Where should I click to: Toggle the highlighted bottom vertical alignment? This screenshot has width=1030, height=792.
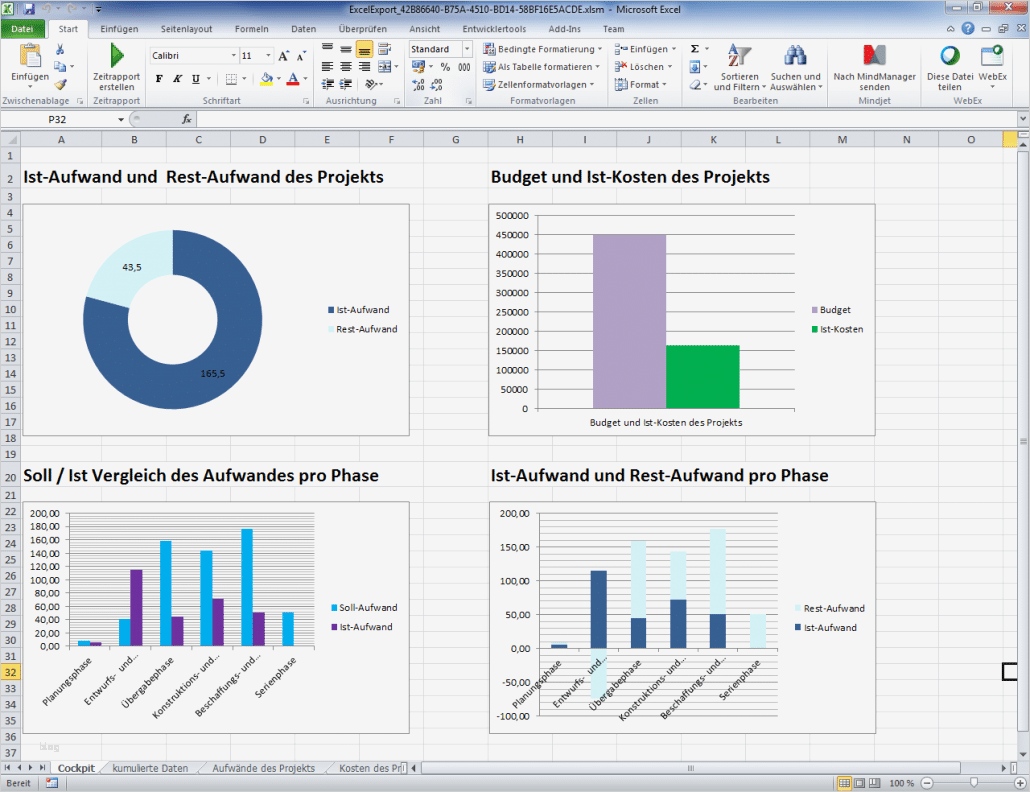pyautogui.click(x=364, y=49)
